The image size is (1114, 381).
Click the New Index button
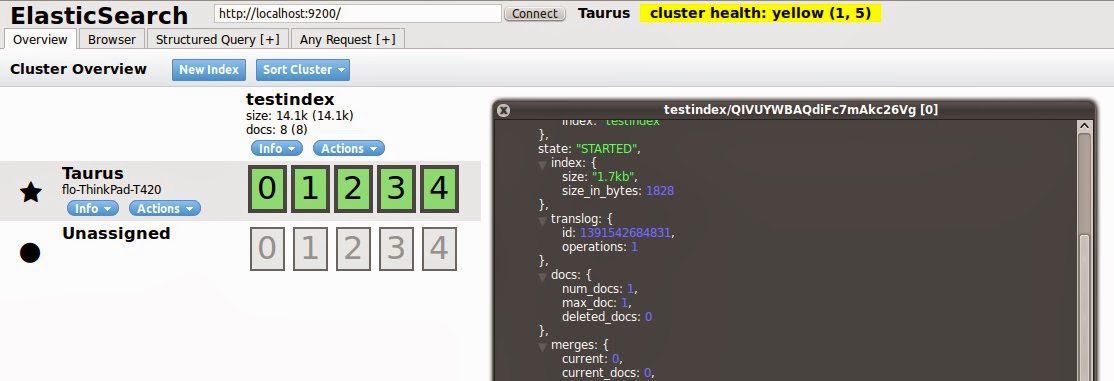[209, 70]
